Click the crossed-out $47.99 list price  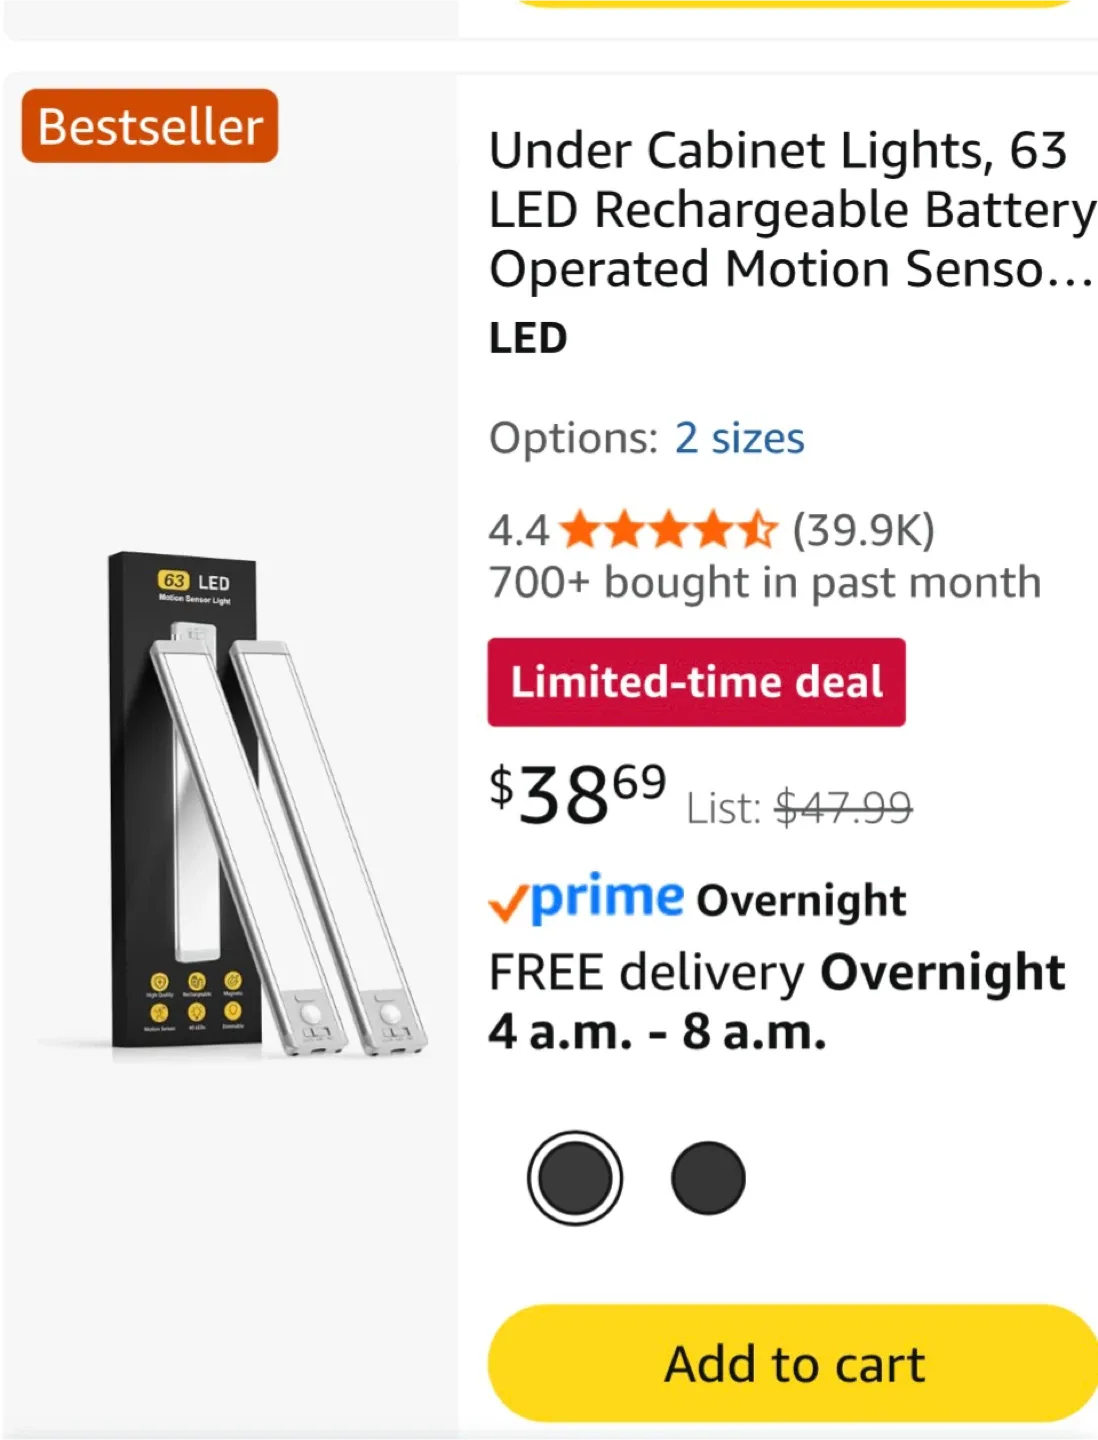pos(845,809)
